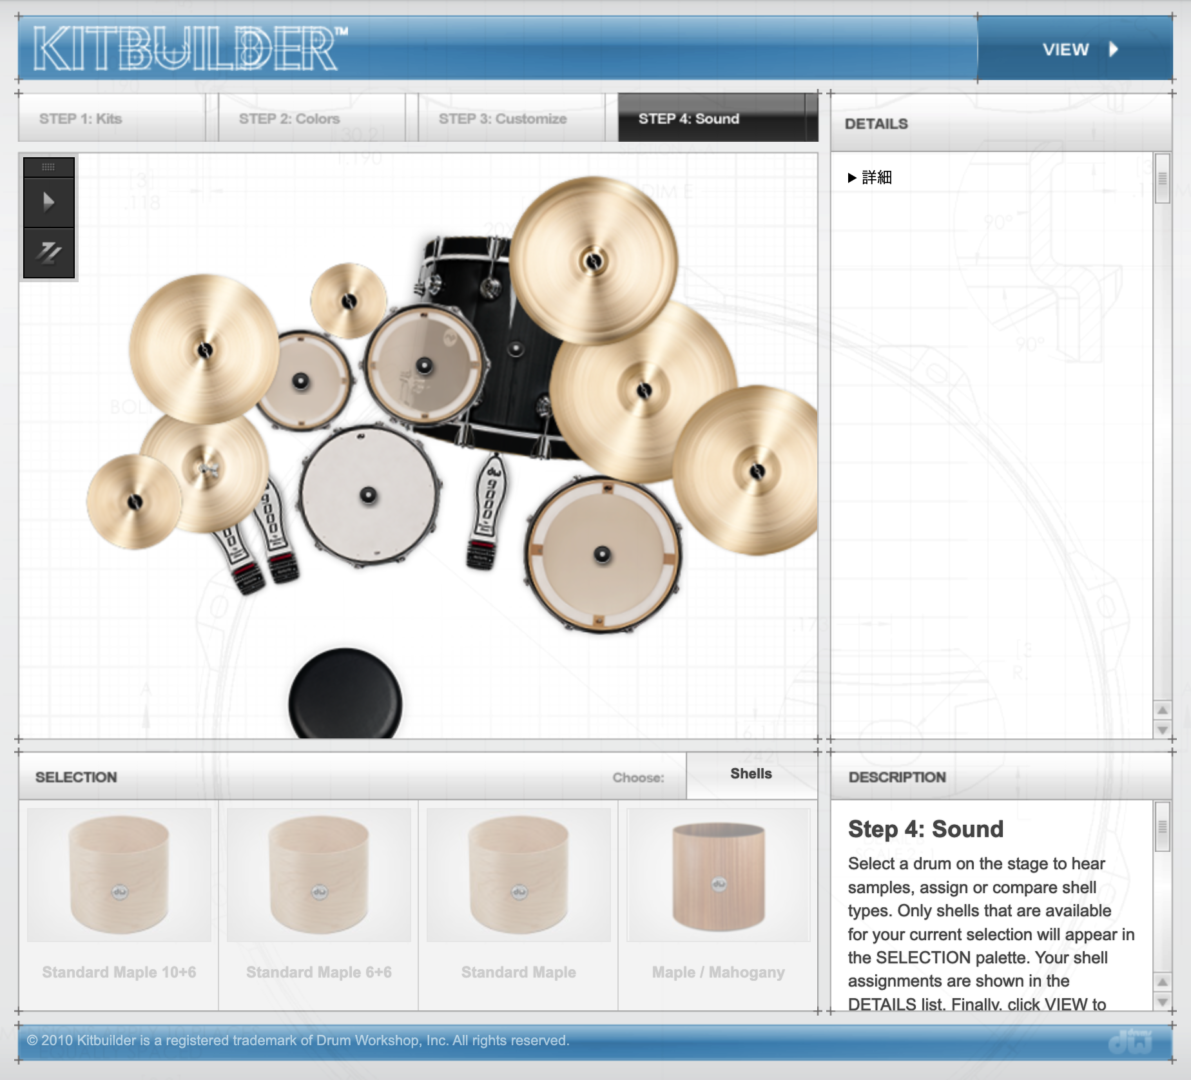Select the rack tom beside bass drum
This screenshot has height=1080, width=1191.
click(x=424, y=365)
